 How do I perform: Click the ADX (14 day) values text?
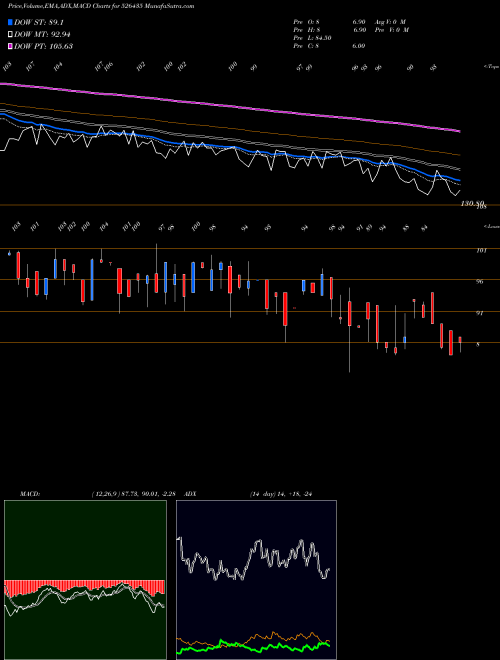coord(281,494)
